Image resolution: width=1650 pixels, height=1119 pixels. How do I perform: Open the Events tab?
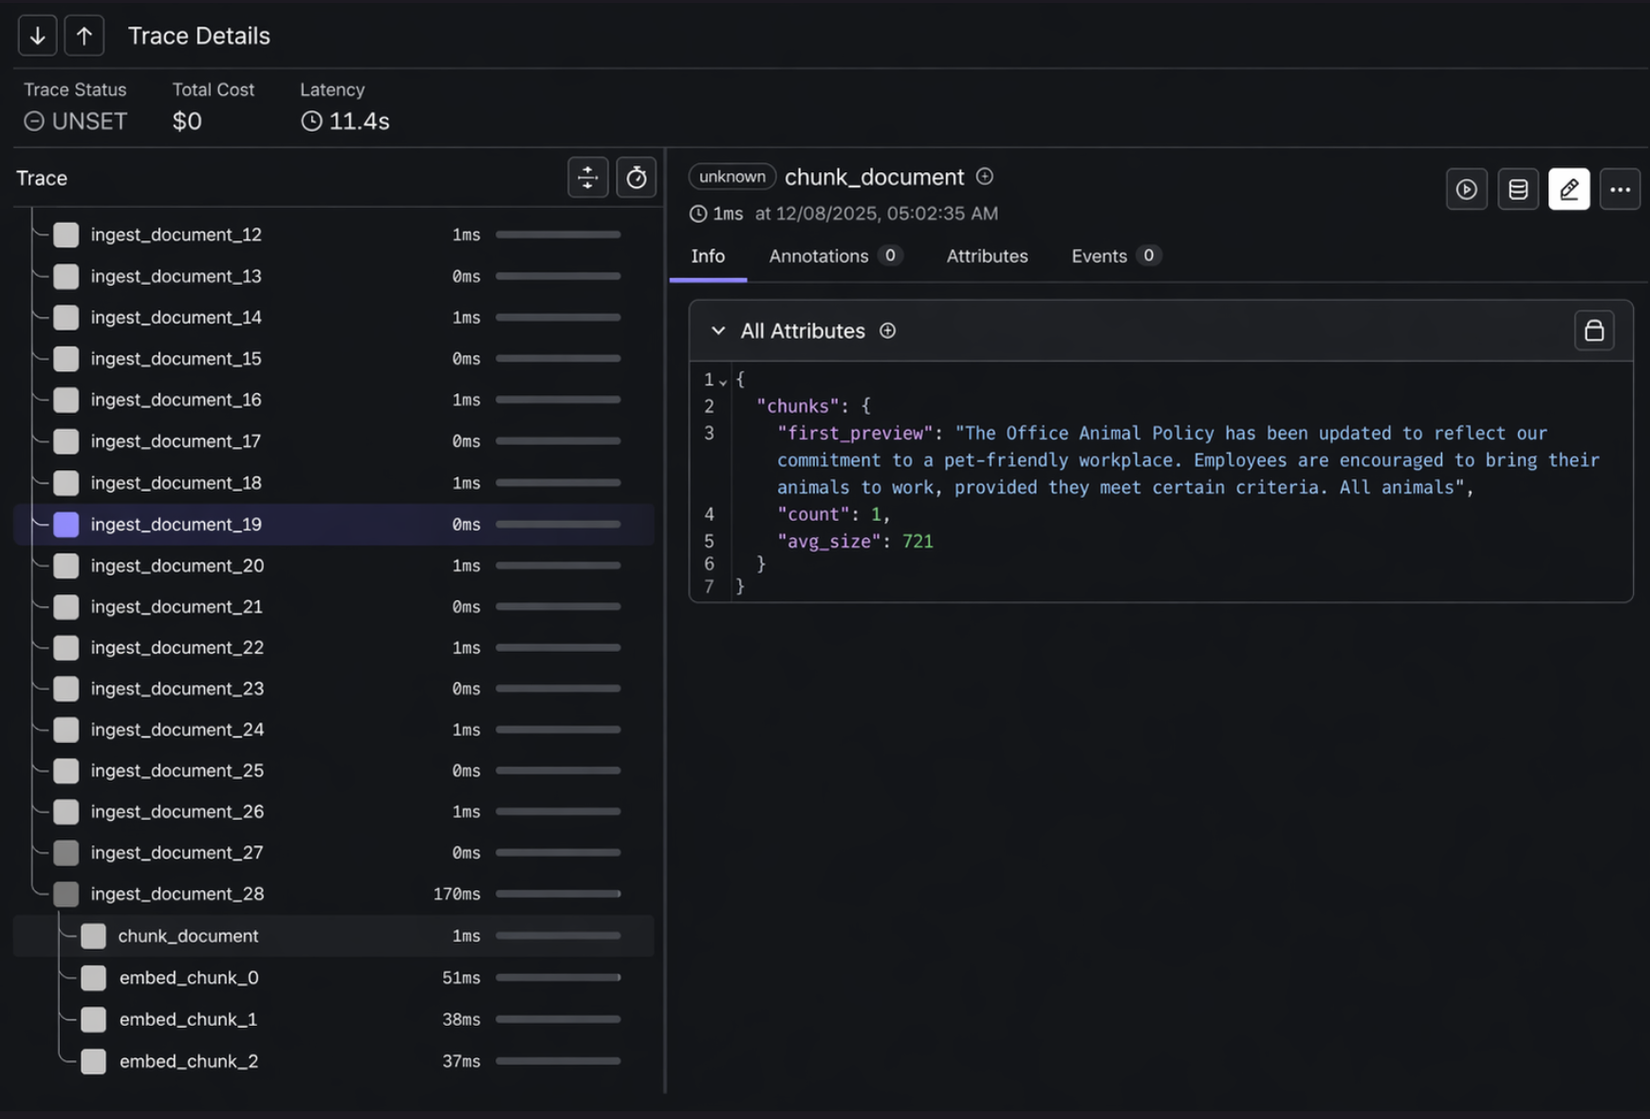(x=1115, y=256)
